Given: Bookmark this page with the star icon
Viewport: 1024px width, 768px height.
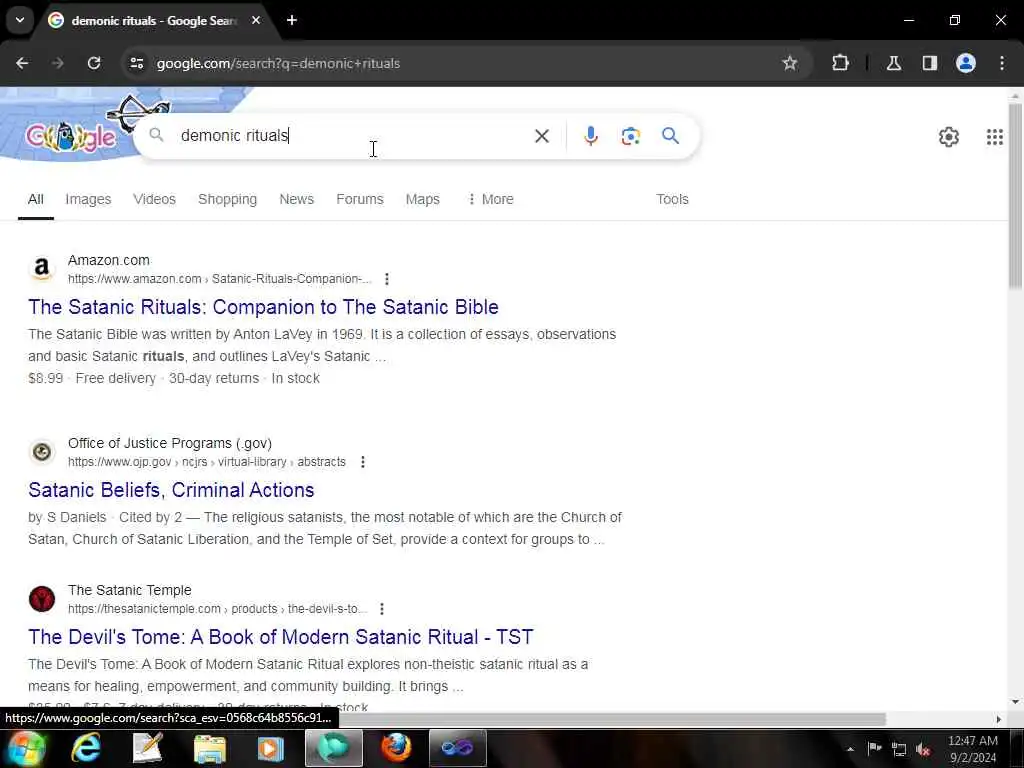Looking at the screenshot, I should pyautogui.click(x=790, y=63).
